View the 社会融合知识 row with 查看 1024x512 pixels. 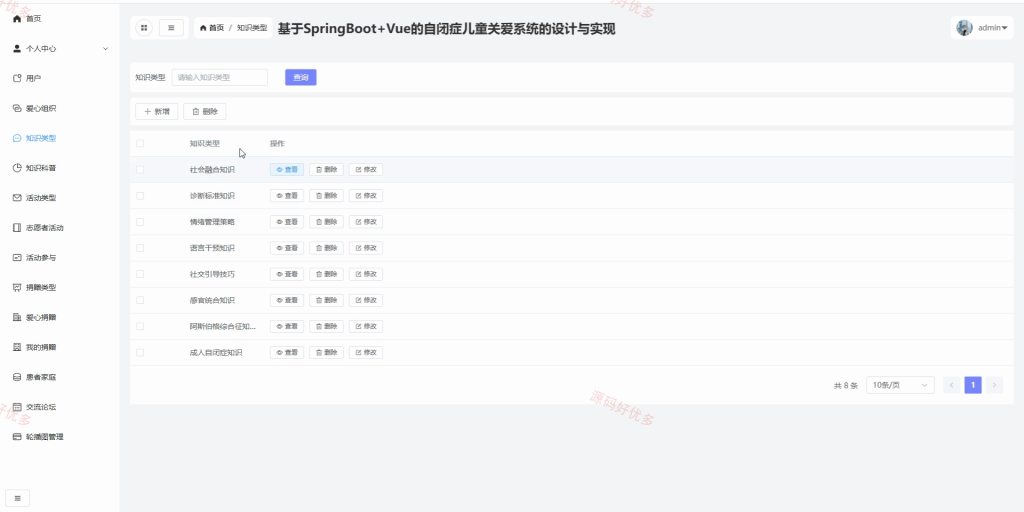(x=287, y=170)
